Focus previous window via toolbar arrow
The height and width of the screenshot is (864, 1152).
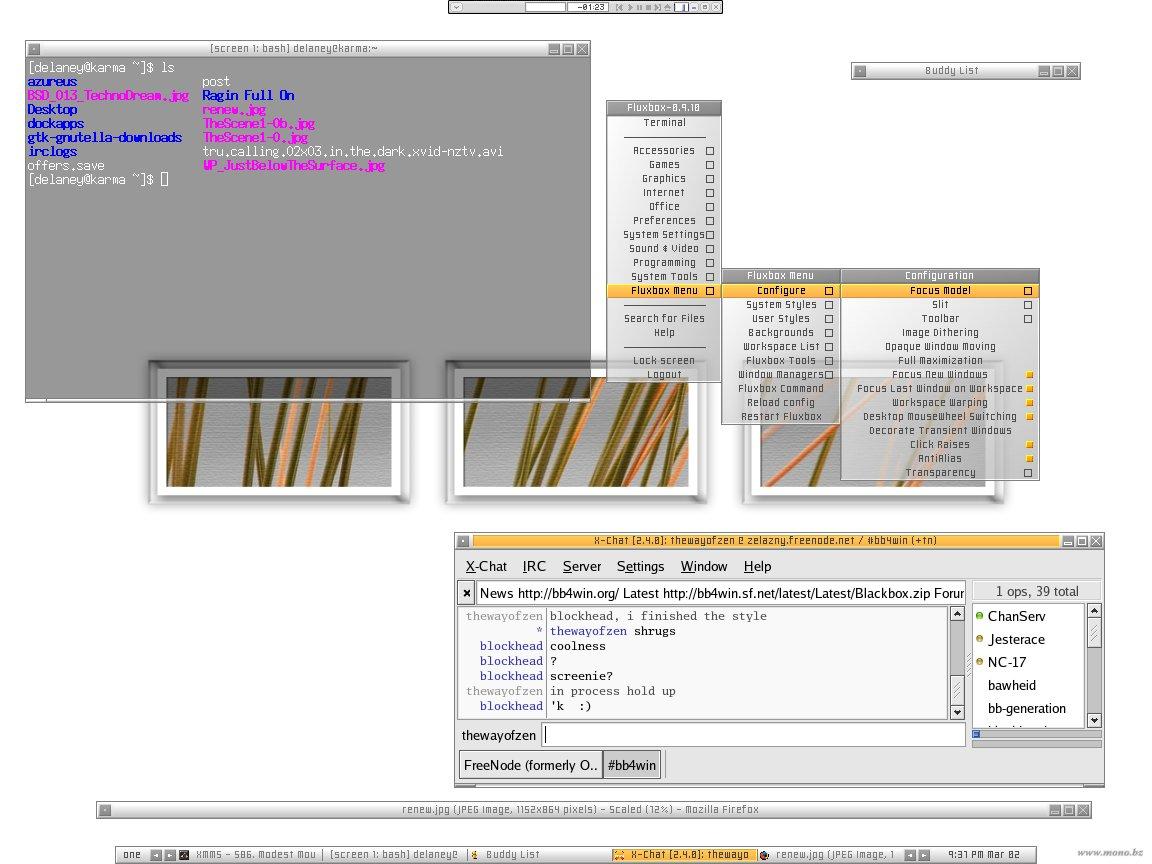910,855
